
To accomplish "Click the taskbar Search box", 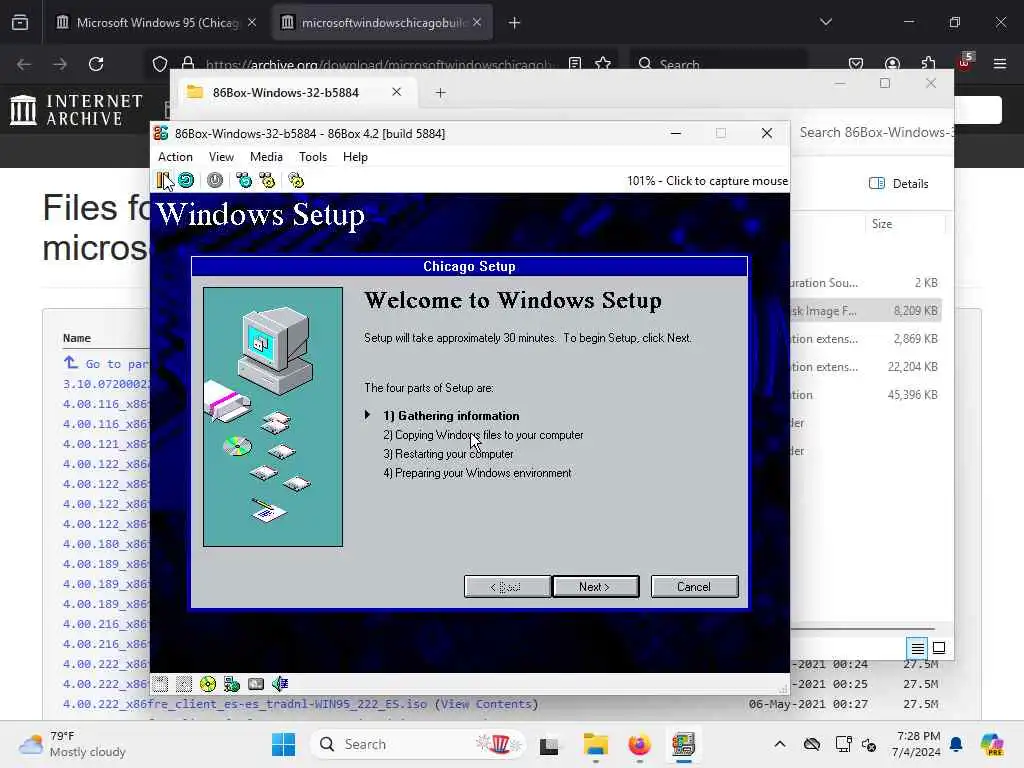I will pos(418,744).
